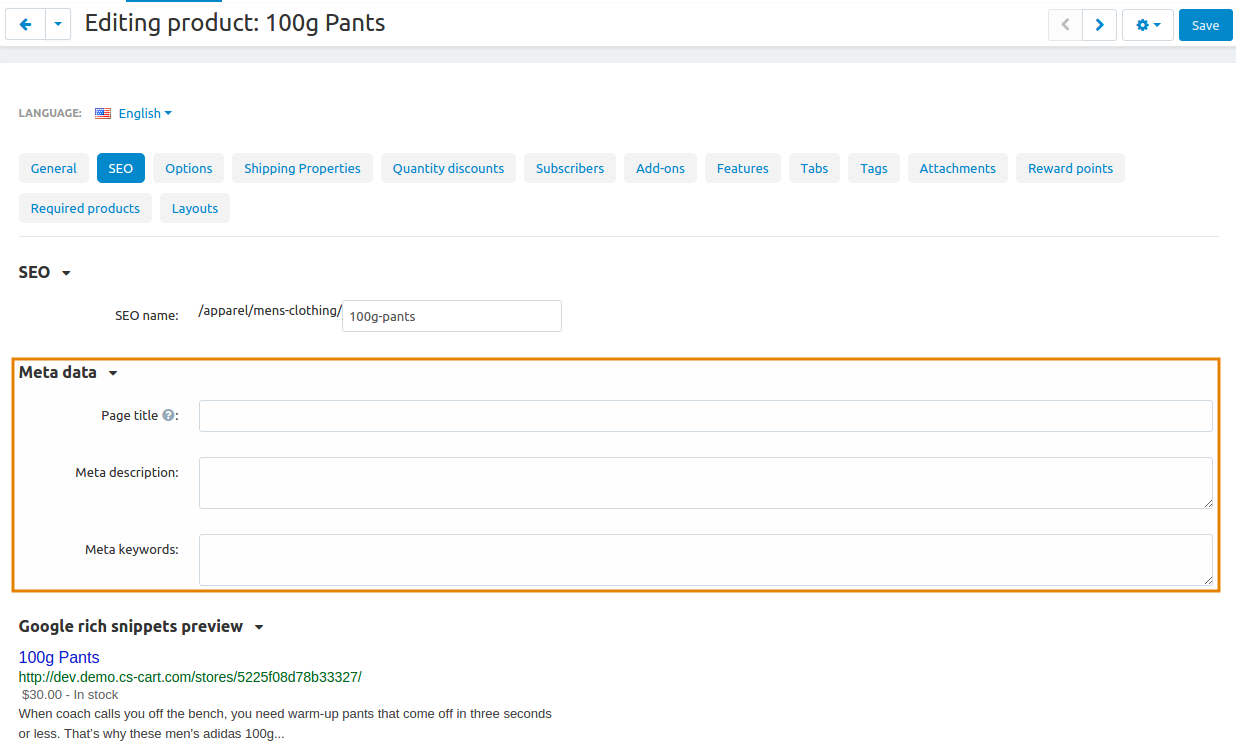Go to previous product with left chevron

(1065, 25)
